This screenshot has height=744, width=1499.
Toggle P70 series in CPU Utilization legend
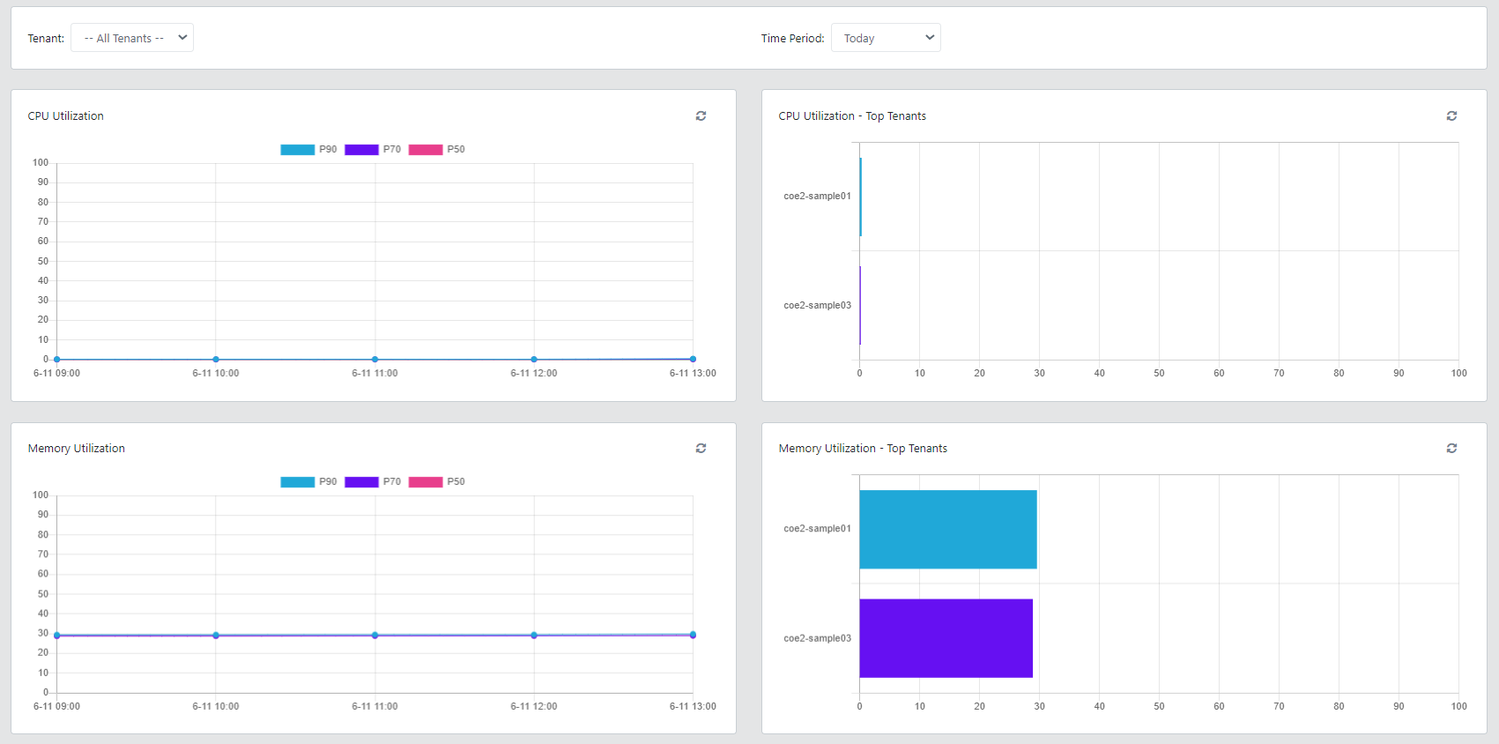point(373,150)
